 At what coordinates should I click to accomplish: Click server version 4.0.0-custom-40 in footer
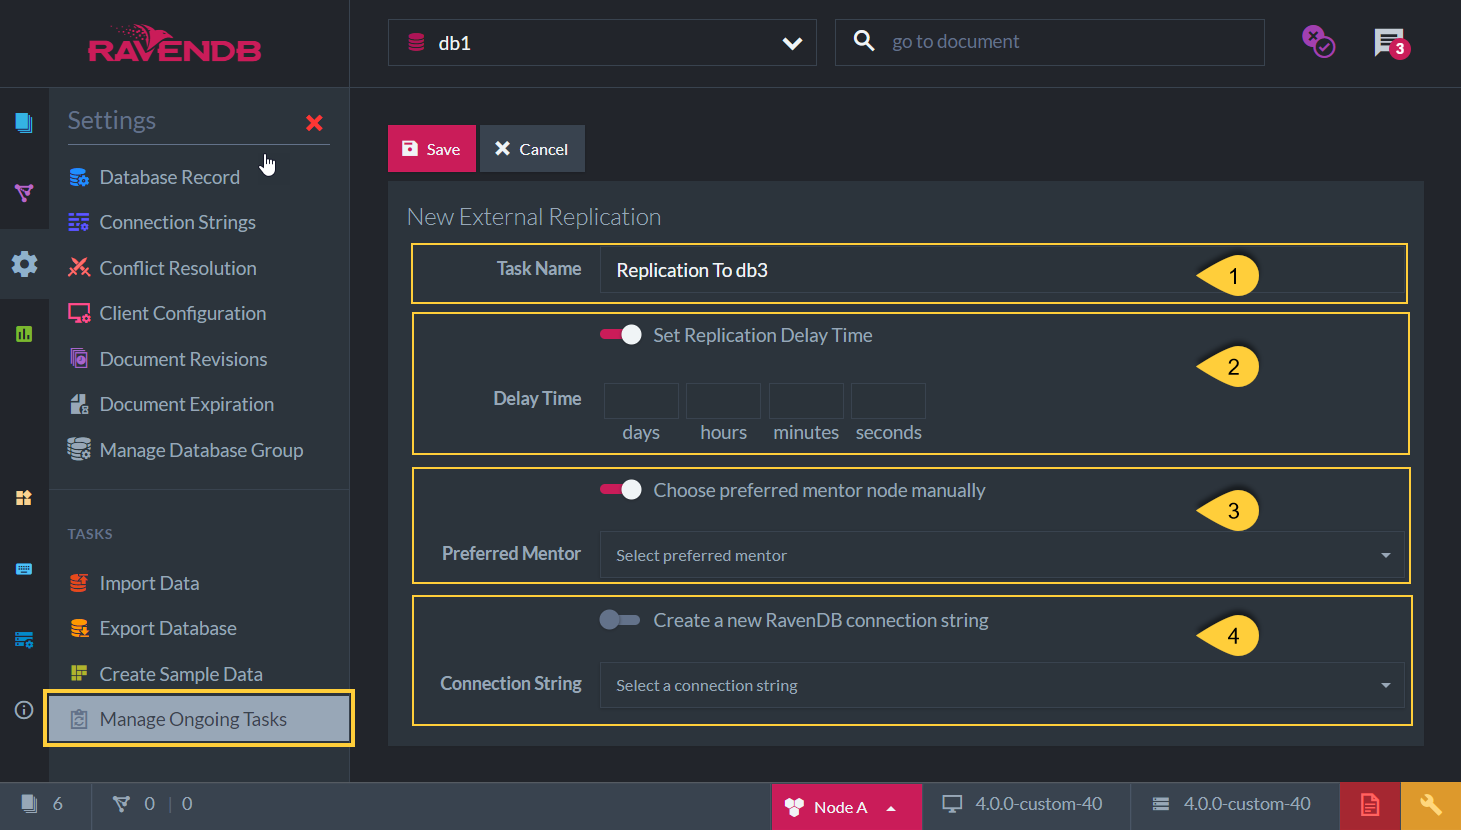[1231, 804]
